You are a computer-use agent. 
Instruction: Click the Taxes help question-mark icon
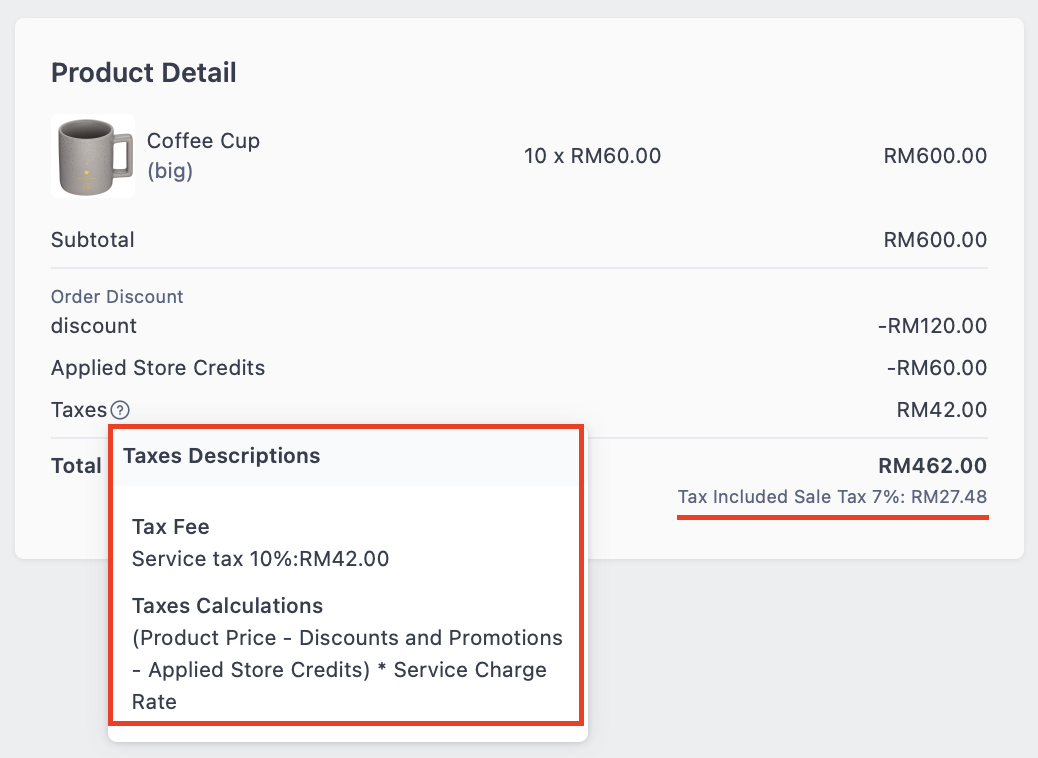click(120, 410)
